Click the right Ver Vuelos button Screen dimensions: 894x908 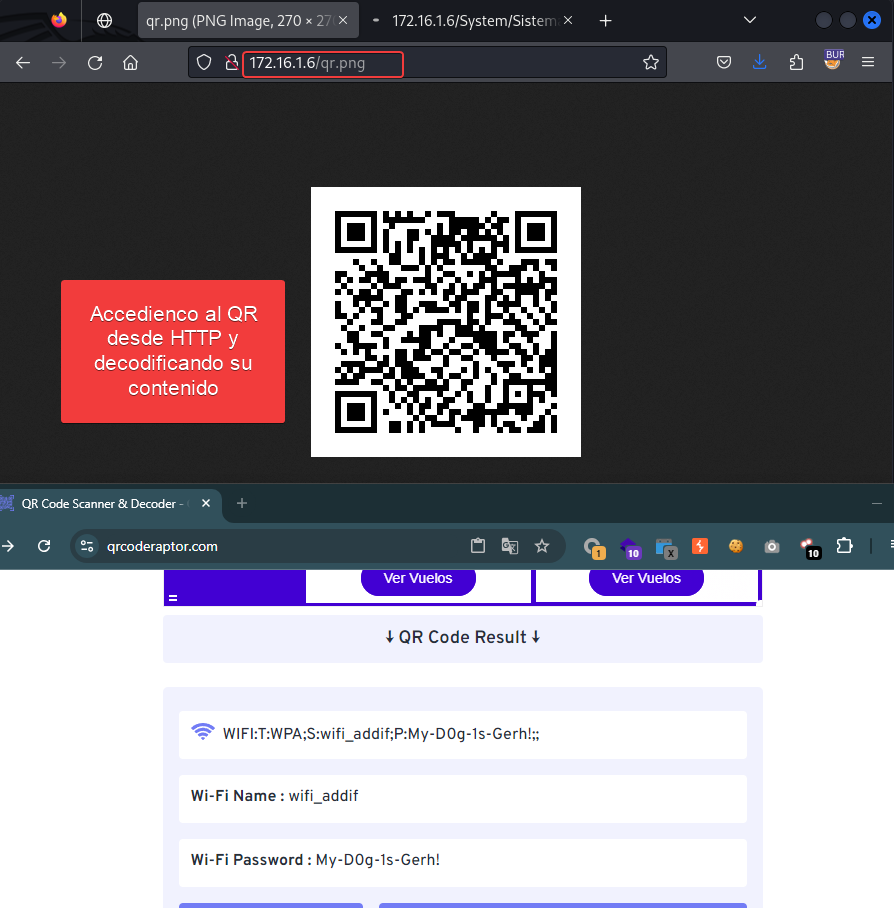pyautogui.click(x=646, y=578)
